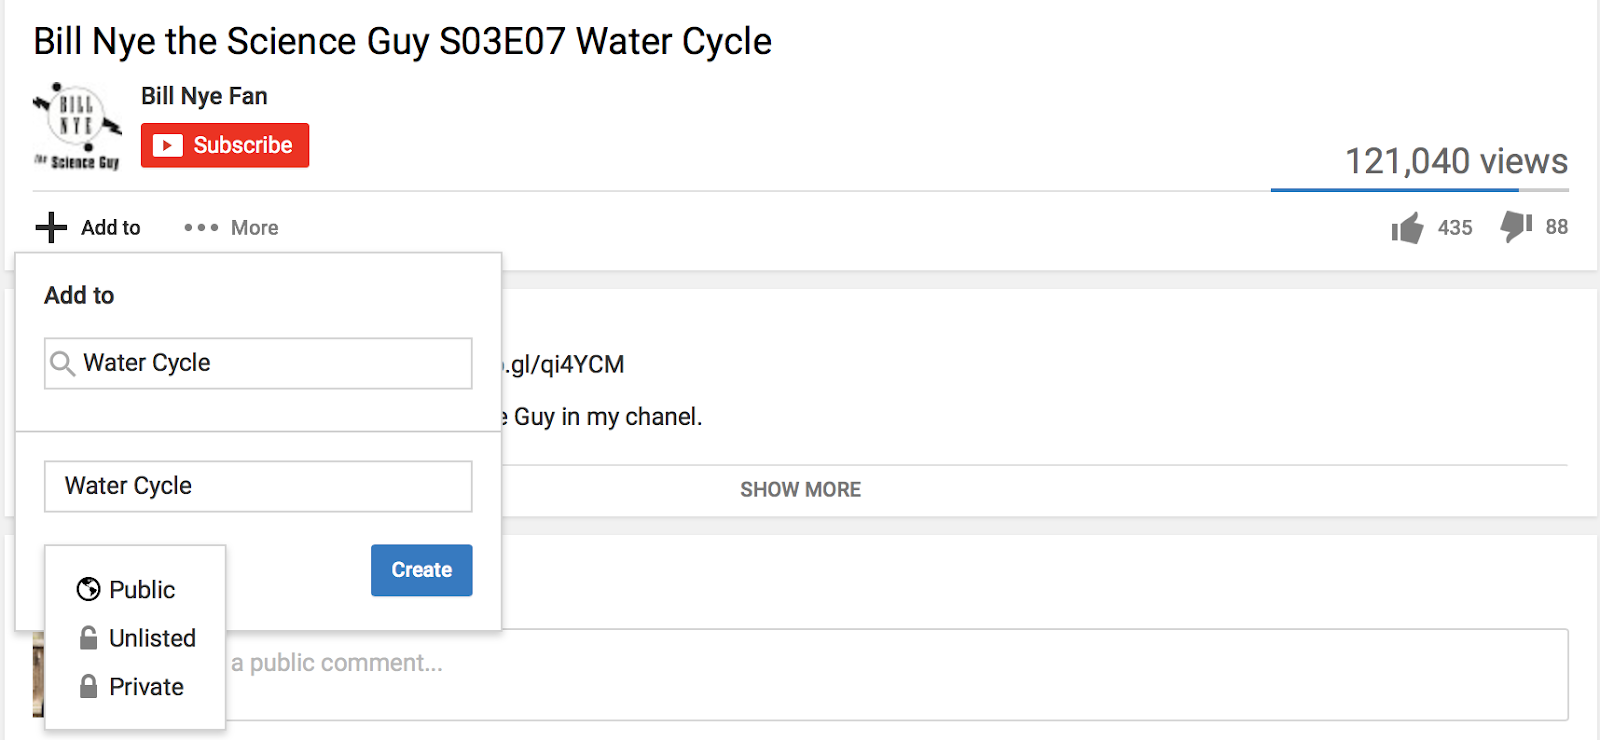Screen dimensions: 1600x740
Task: Click the thumbs down dislike icon
Action: (x=1515, y=227)
